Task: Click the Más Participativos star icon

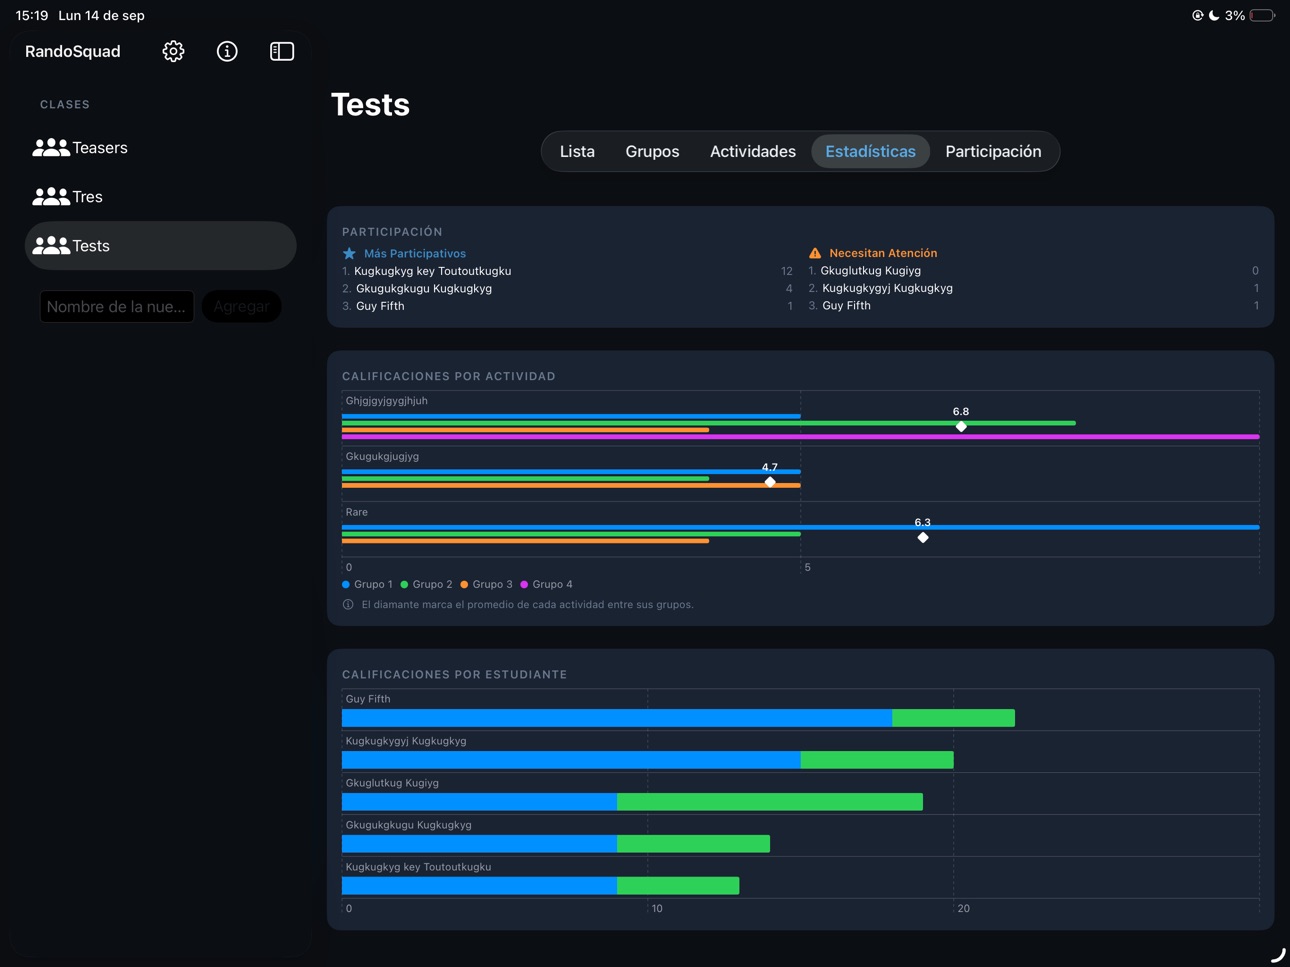Action: [x=349, y=254]
